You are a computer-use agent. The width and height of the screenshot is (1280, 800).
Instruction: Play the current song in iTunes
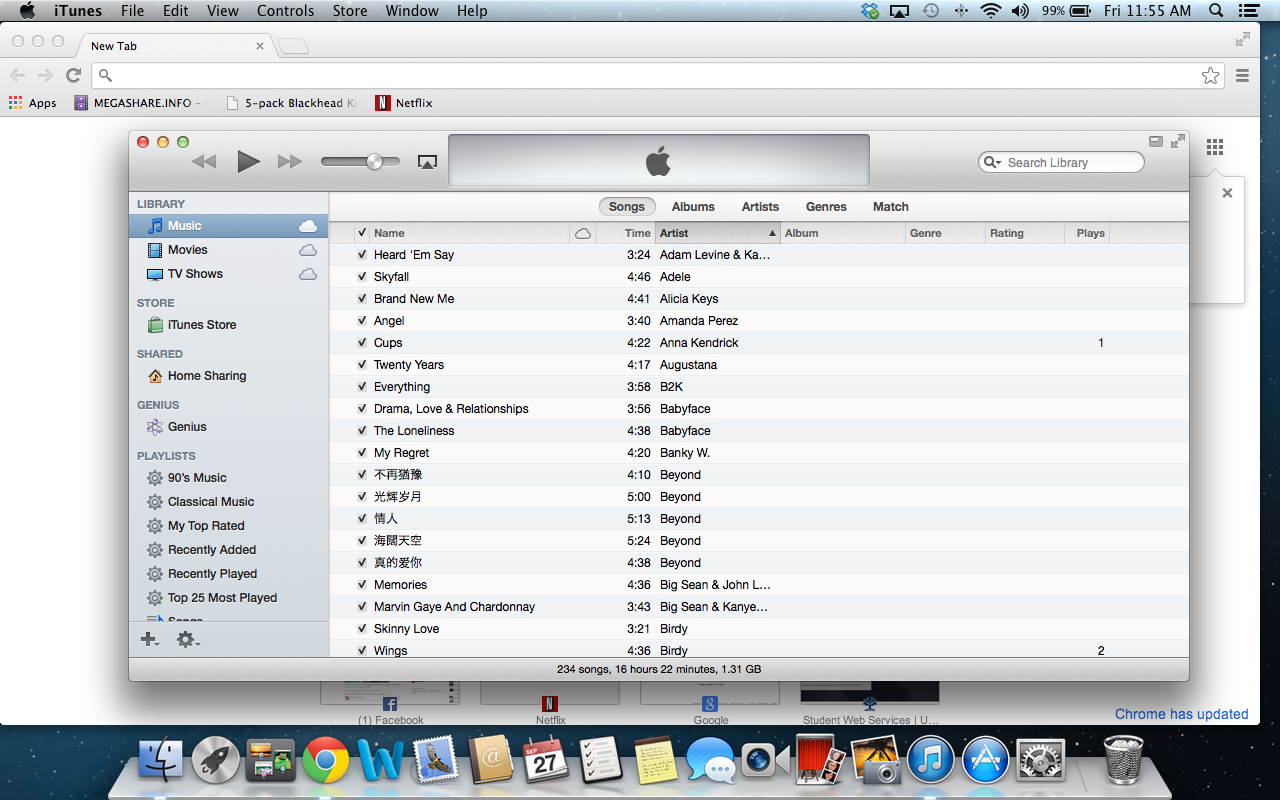(248, 161)
